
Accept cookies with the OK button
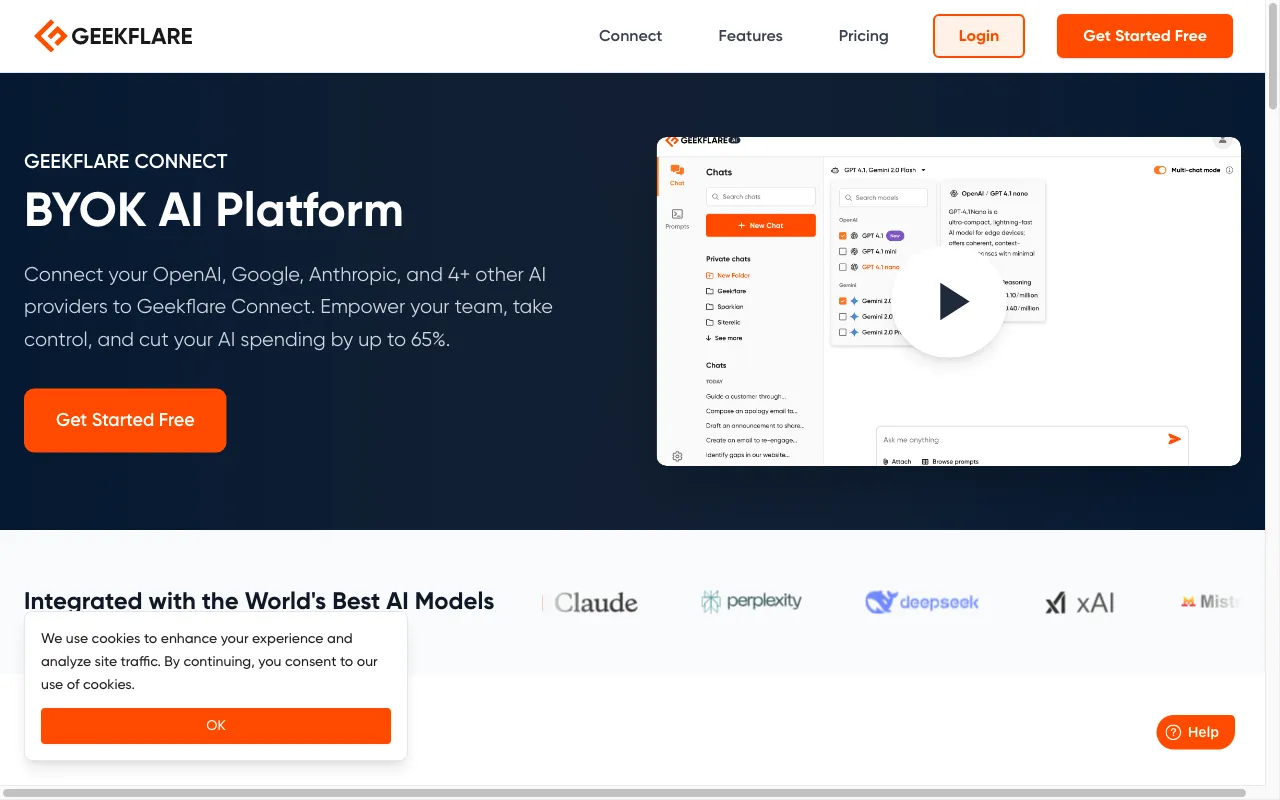pyautogui.click(x=216, y=726)
